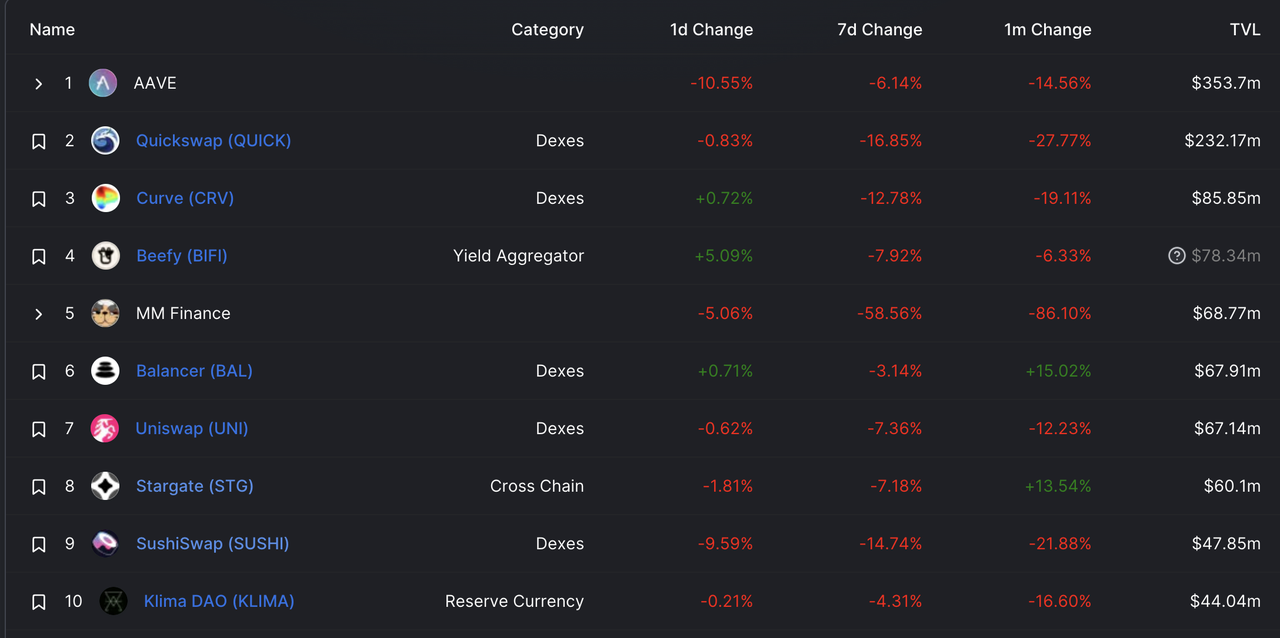Viewport: 1280px width, 638px height.
Task: Expand the MM Finance row
Action: click(39, 314)
